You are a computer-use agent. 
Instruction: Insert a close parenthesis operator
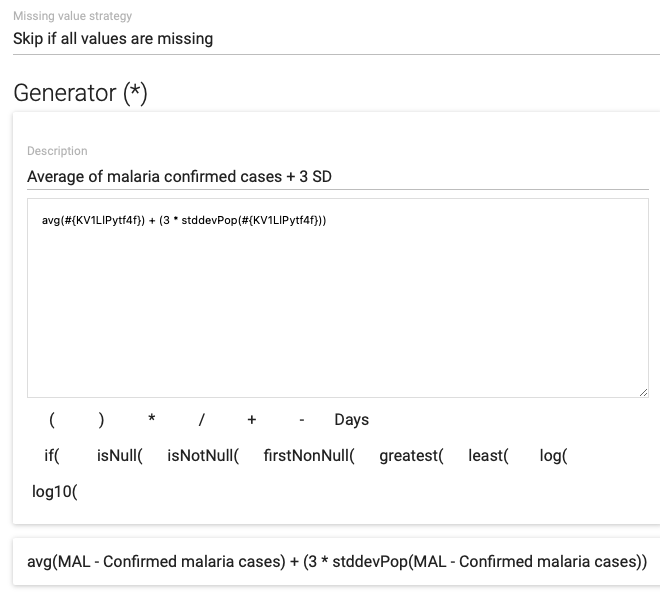click(x=101, y=420)
